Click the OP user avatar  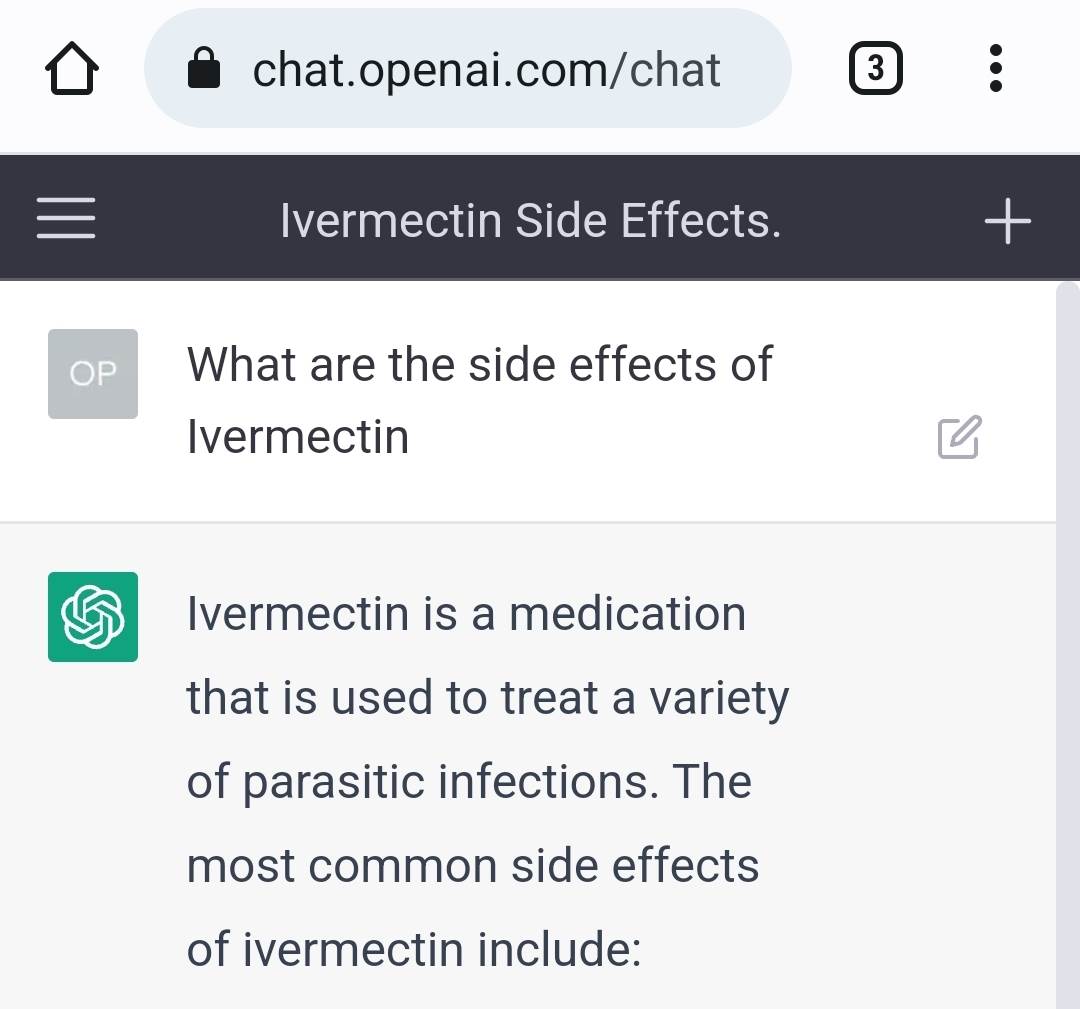tap(93, 374)
